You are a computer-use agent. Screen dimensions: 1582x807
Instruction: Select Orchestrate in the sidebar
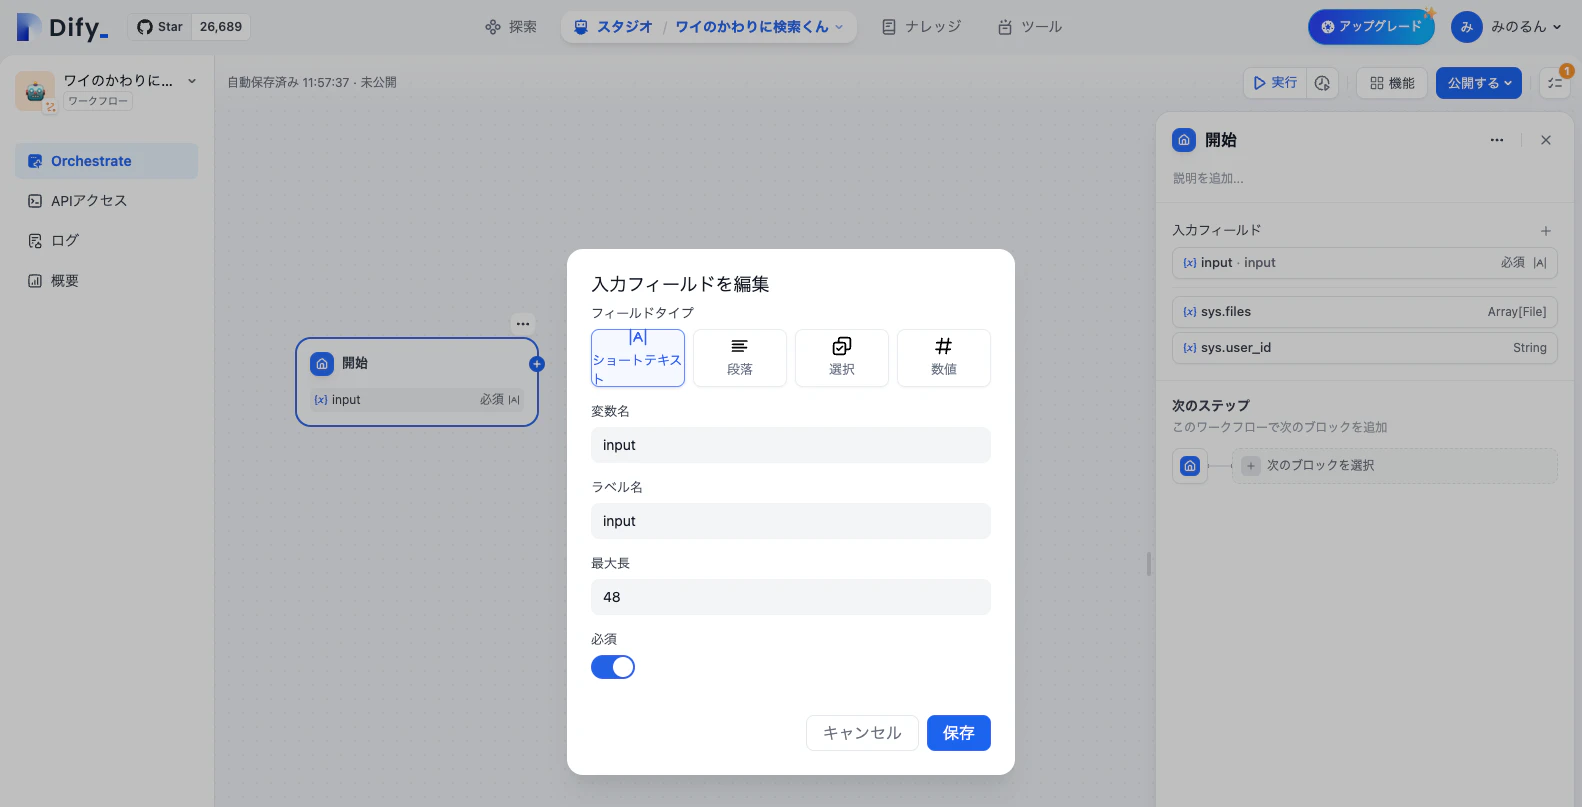(106, 161)
